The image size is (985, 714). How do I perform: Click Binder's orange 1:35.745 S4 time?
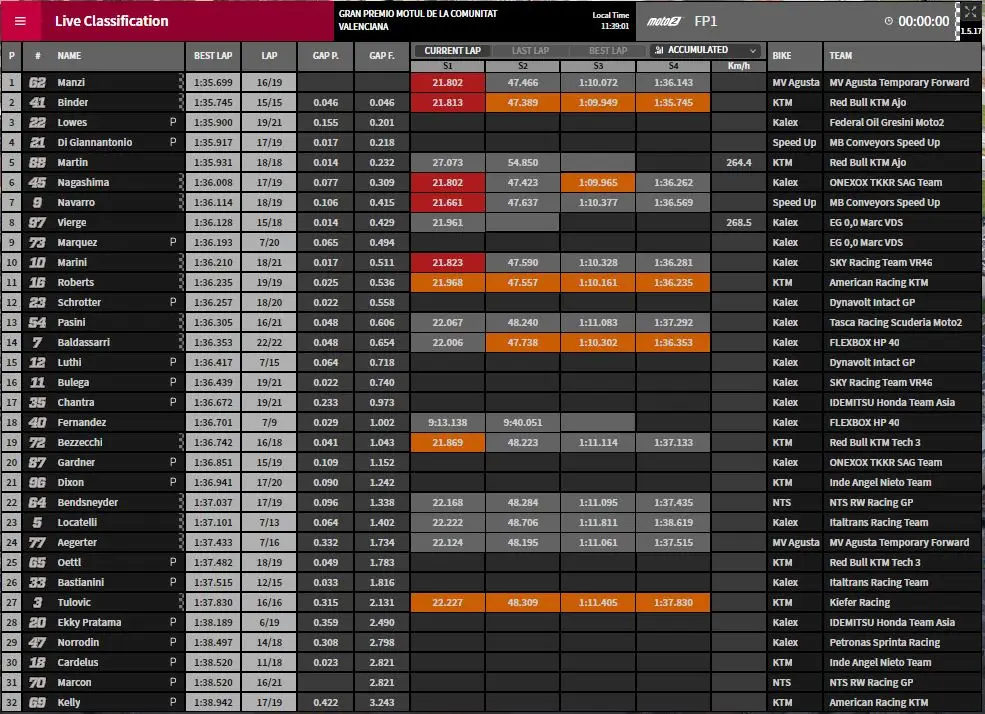point(673,102)
